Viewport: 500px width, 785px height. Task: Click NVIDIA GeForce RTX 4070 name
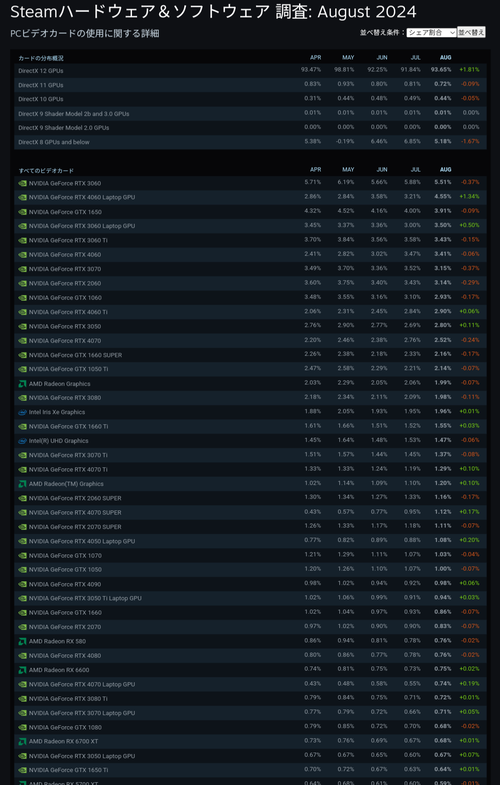[65, 341]
